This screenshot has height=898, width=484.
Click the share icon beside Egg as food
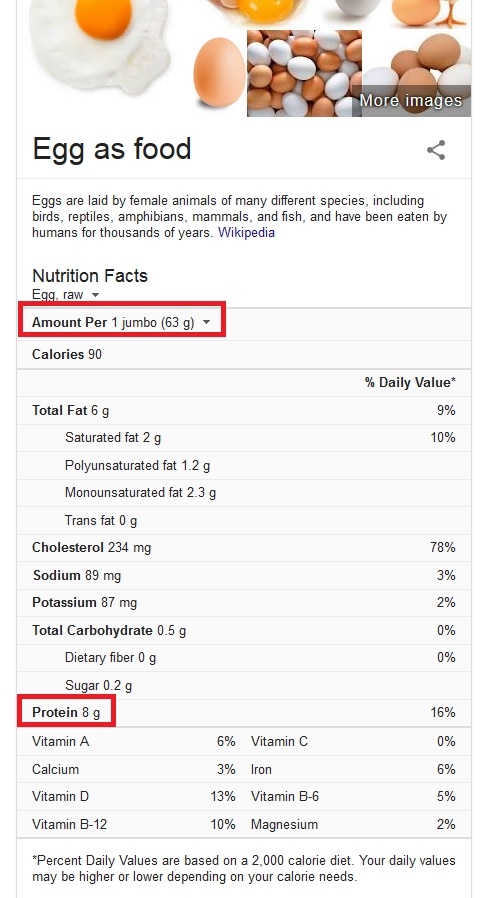[x=436, y=150]
